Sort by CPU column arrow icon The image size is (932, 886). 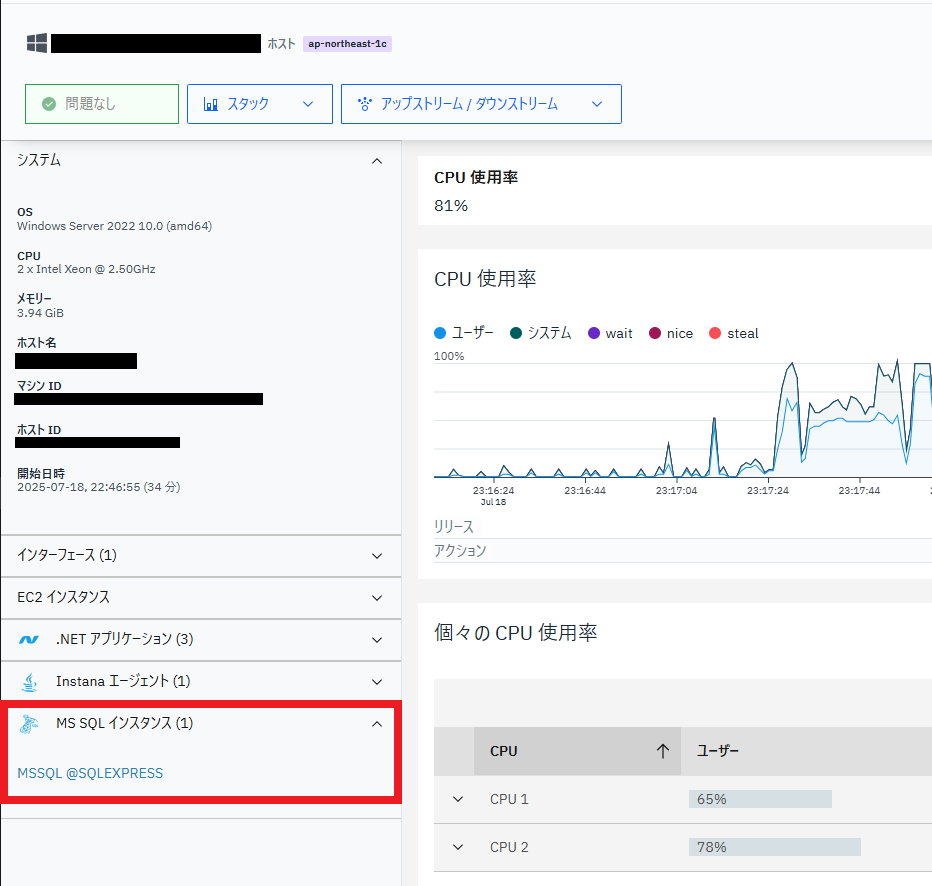pyautogui.click(x=663, y=751)
